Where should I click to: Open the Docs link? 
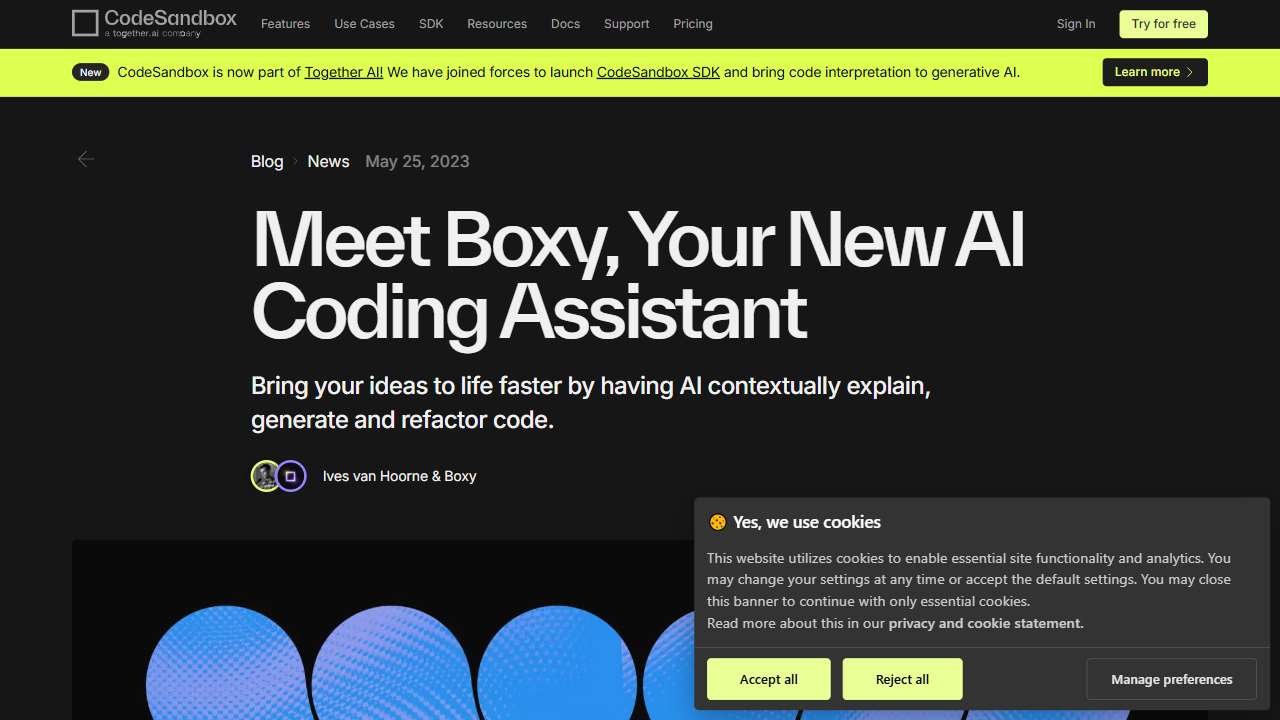point(565,24)
